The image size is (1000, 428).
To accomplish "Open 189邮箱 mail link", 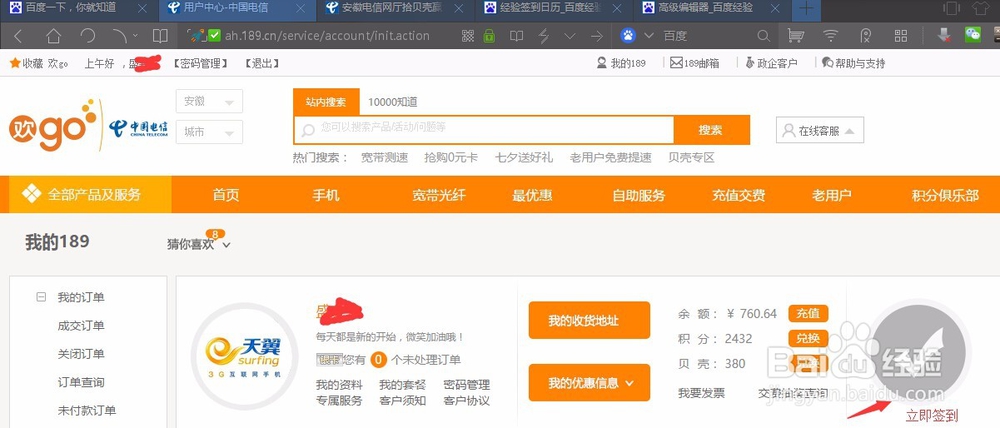I will pos(695,63).
